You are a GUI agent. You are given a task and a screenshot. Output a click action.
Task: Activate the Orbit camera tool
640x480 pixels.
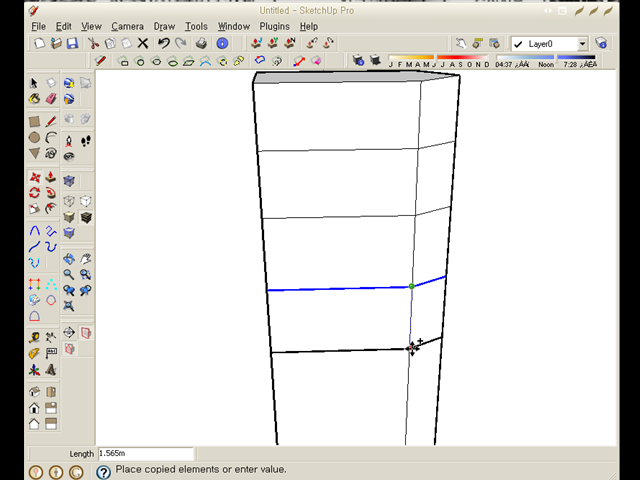(x=69, y=259)
